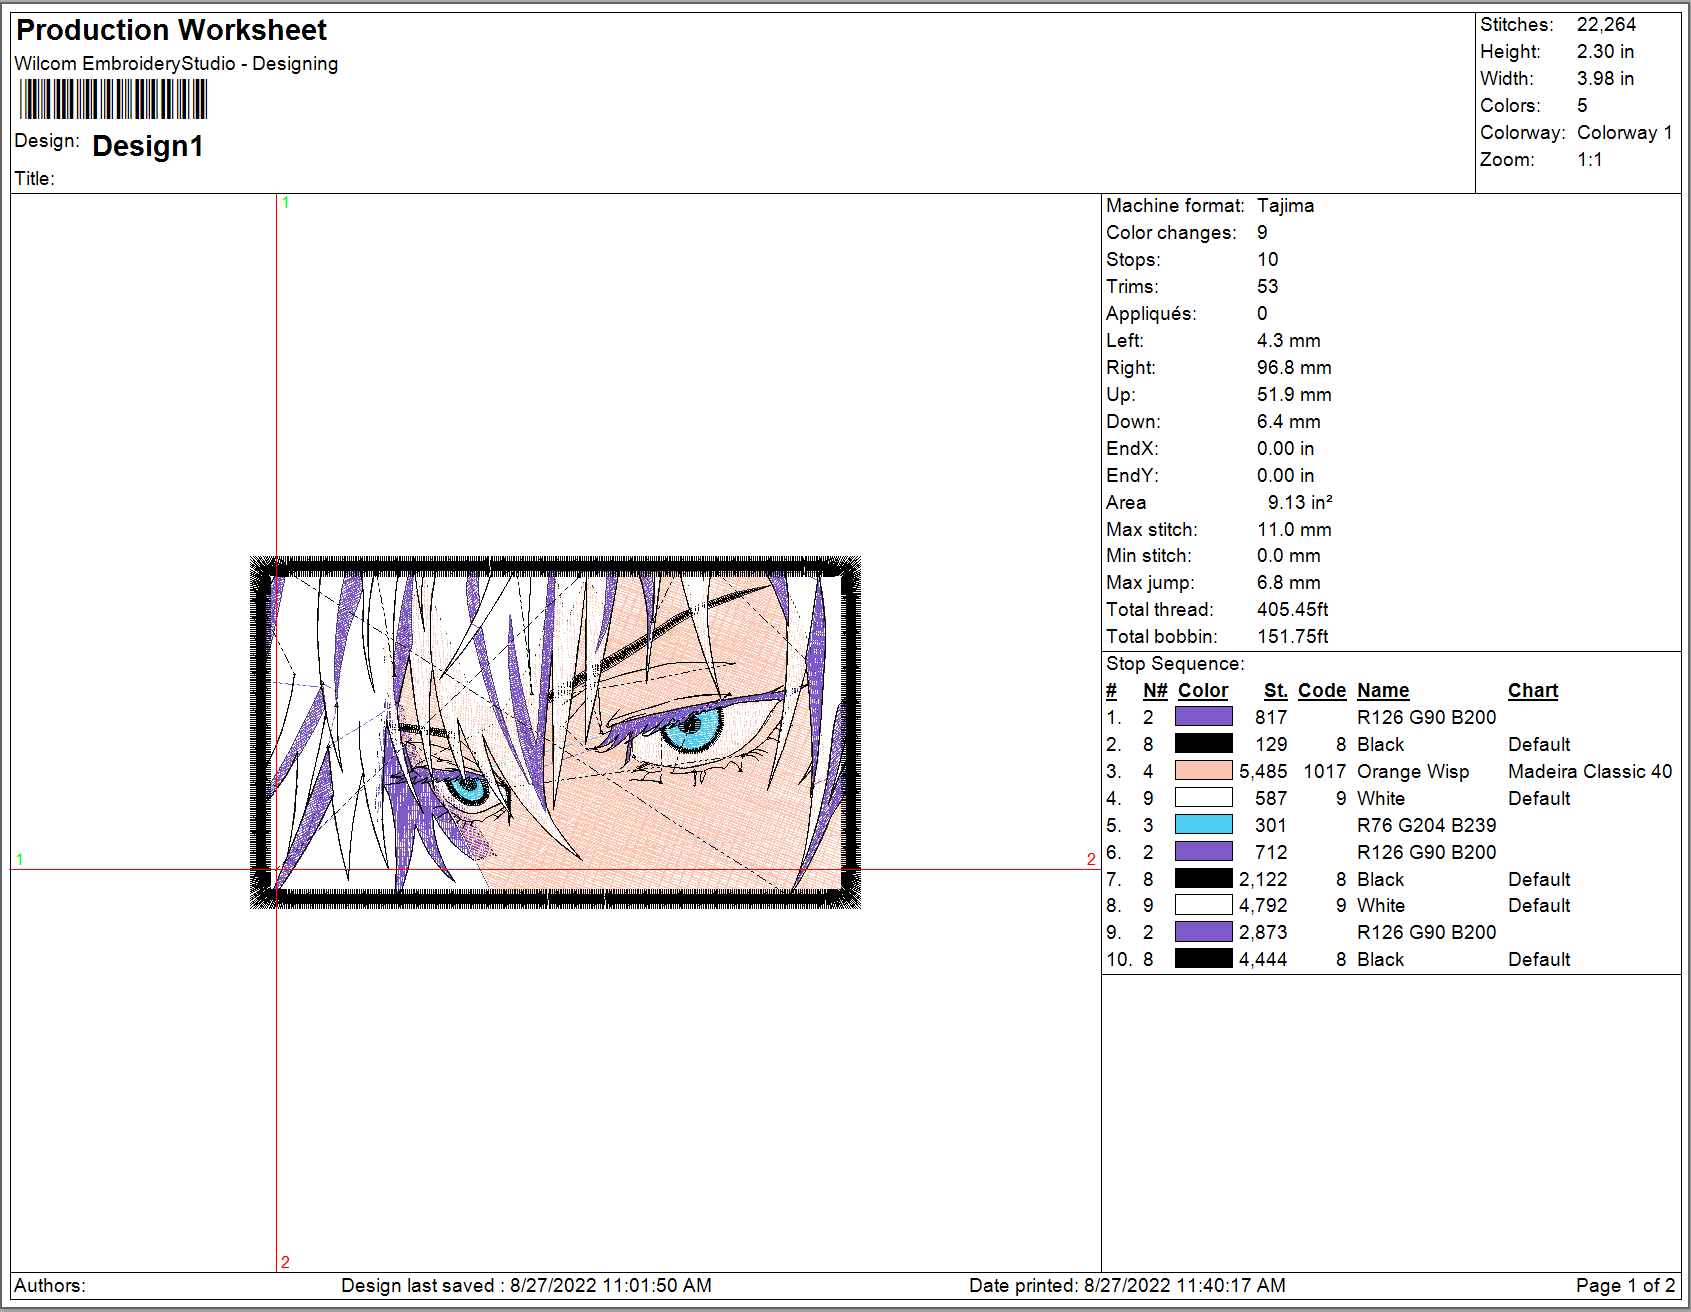Click the purple swatch in stop 9

click(1203, 932)
